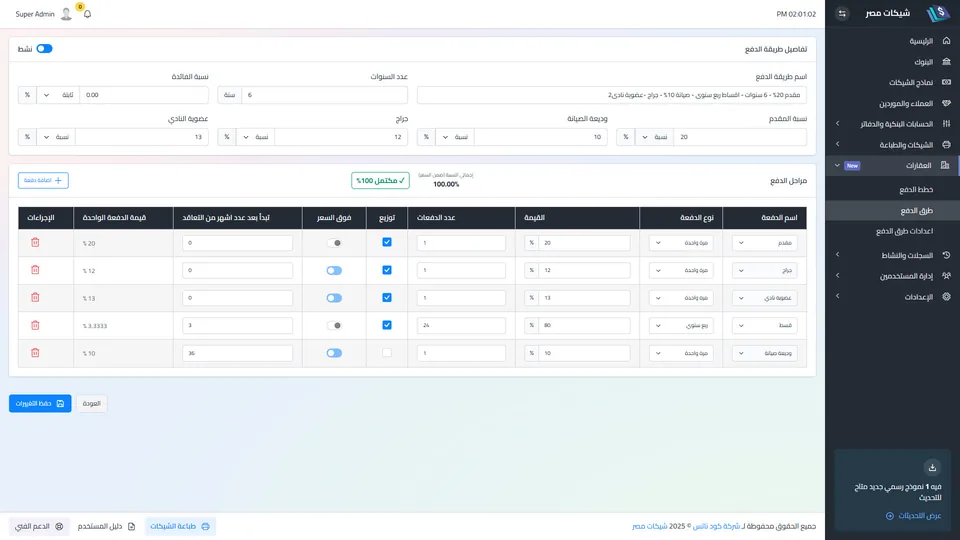This screenshot has width=960, height=540.
Task: Click the حفظ التغييرات save button
Action: point(40,403)
